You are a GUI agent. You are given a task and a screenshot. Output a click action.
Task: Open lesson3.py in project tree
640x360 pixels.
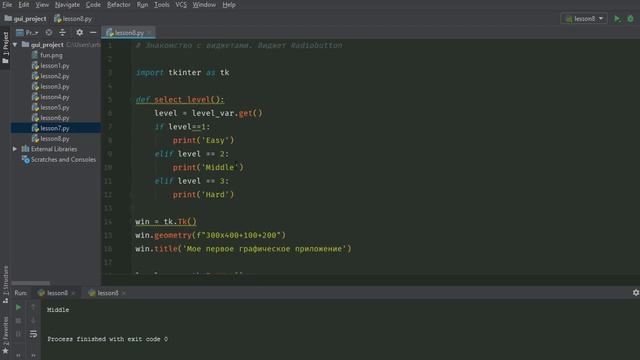coord(55,87)
